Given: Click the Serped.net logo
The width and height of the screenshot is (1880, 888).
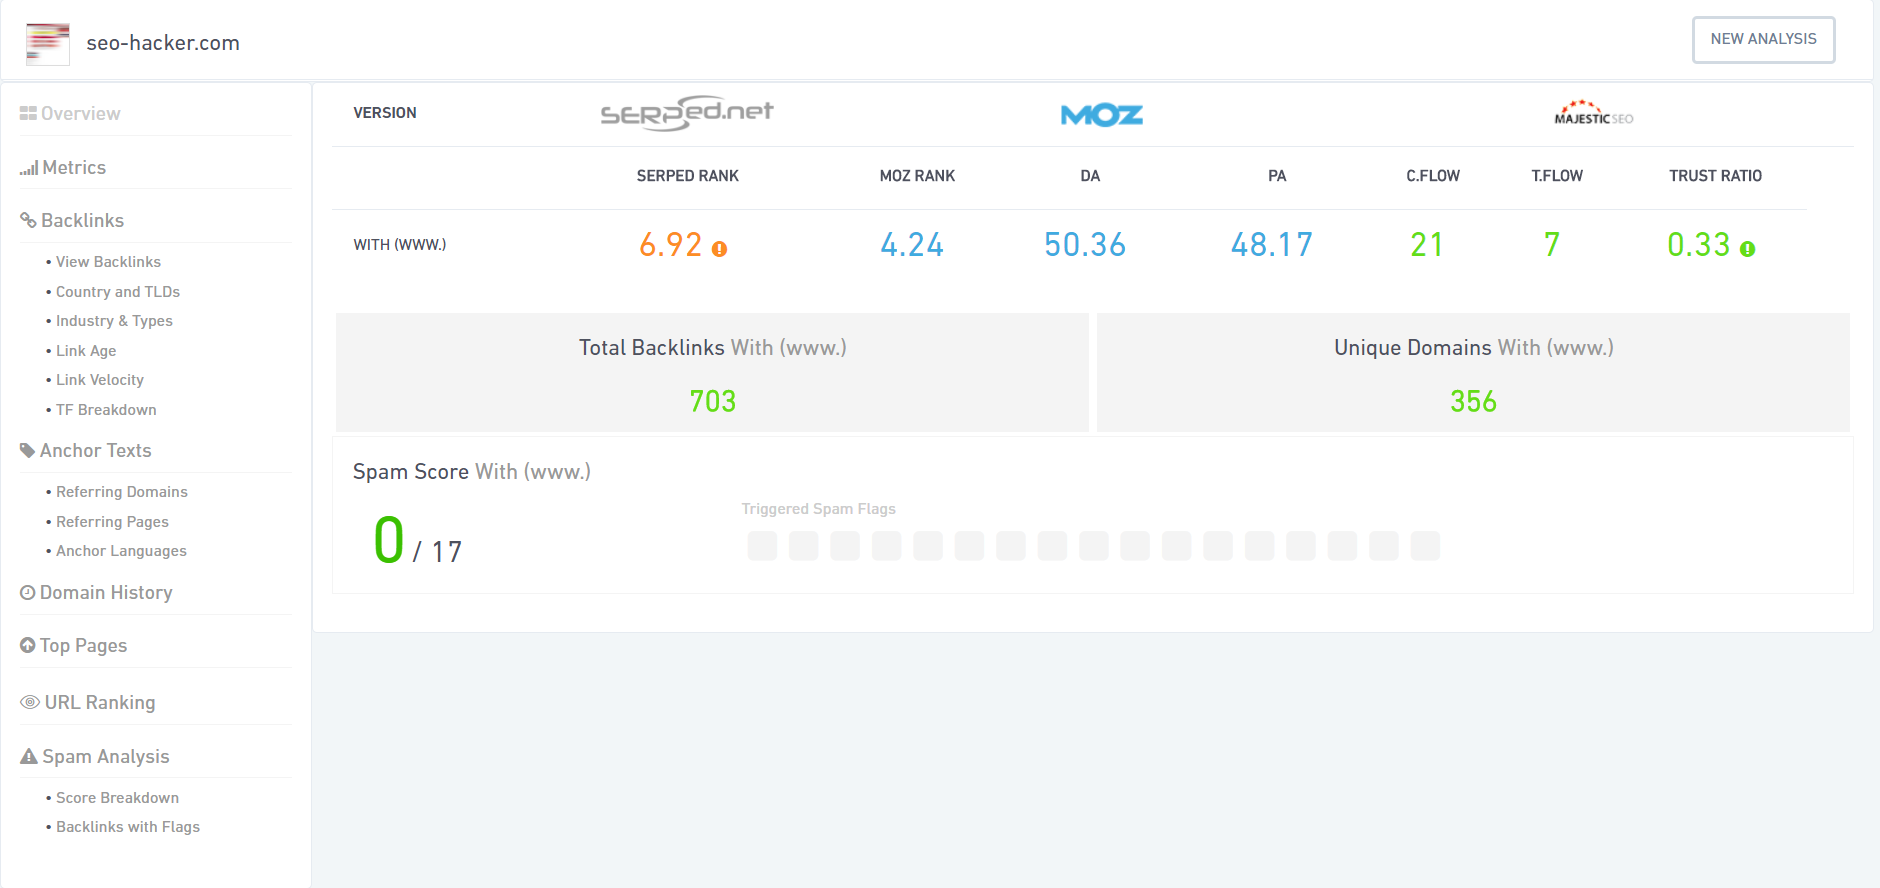Looking at the screenshot, I should point(687,113).
